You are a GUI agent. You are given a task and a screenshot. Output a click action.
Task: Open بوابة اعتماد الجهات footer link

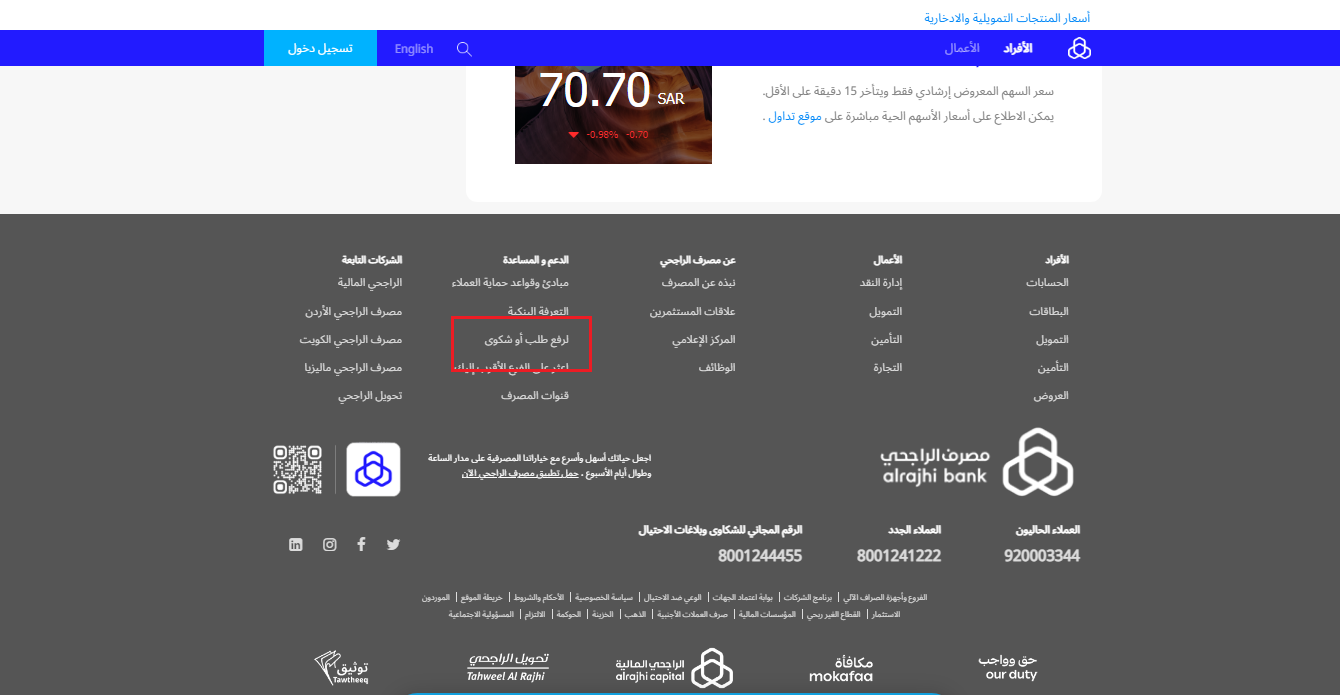coord(742,597)
